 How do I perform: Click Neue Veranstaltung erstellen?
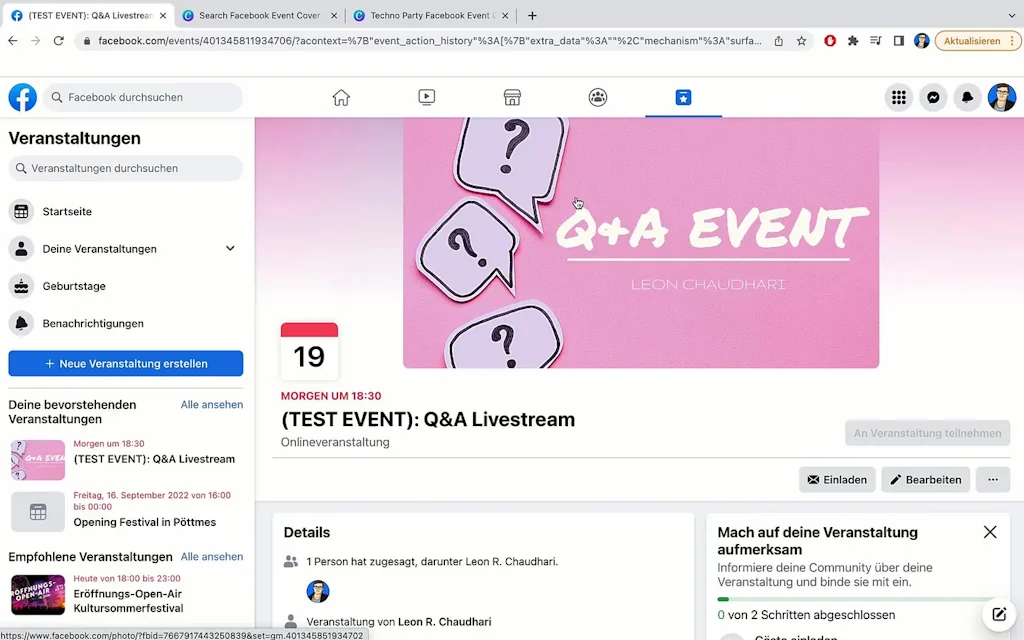pos(125,363)
